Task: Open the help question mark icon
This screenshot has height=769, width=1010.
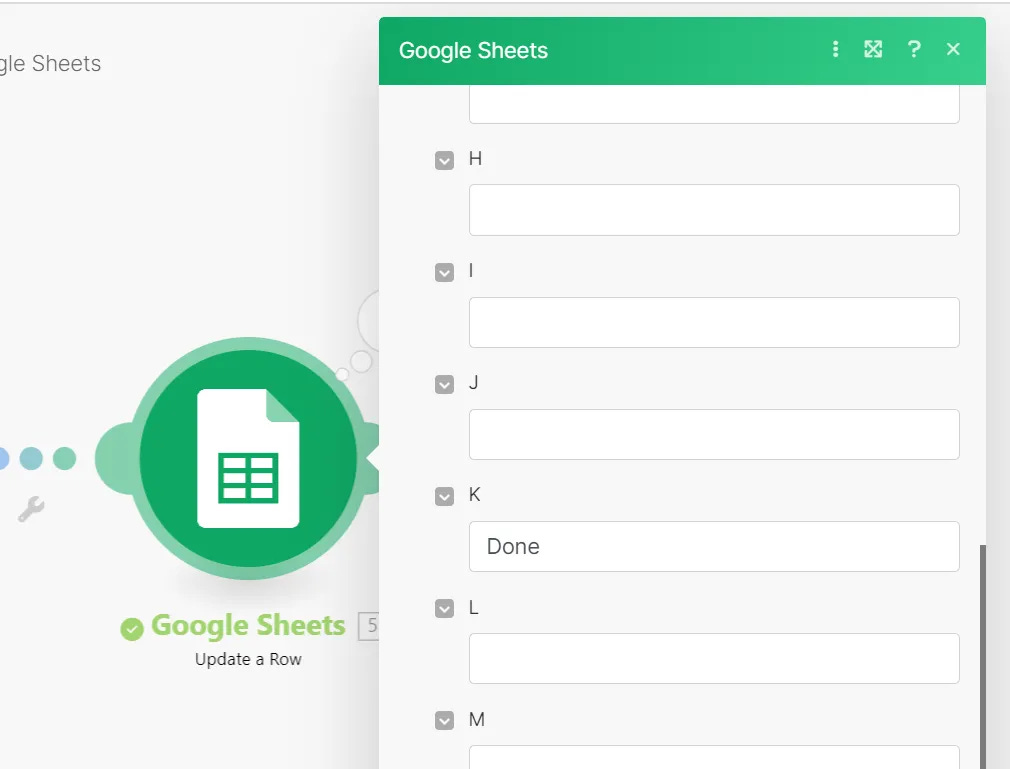Action: point(913,50)
